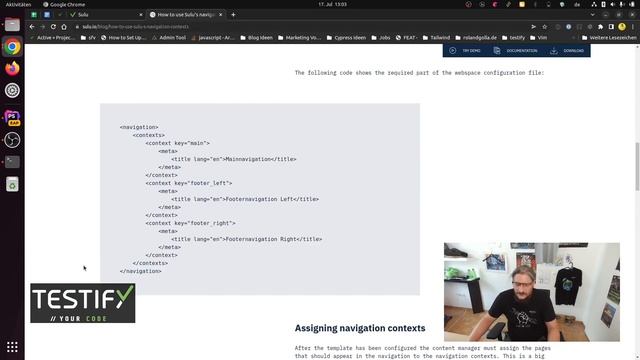Open the 'Documentation' link

pos(516,51)
